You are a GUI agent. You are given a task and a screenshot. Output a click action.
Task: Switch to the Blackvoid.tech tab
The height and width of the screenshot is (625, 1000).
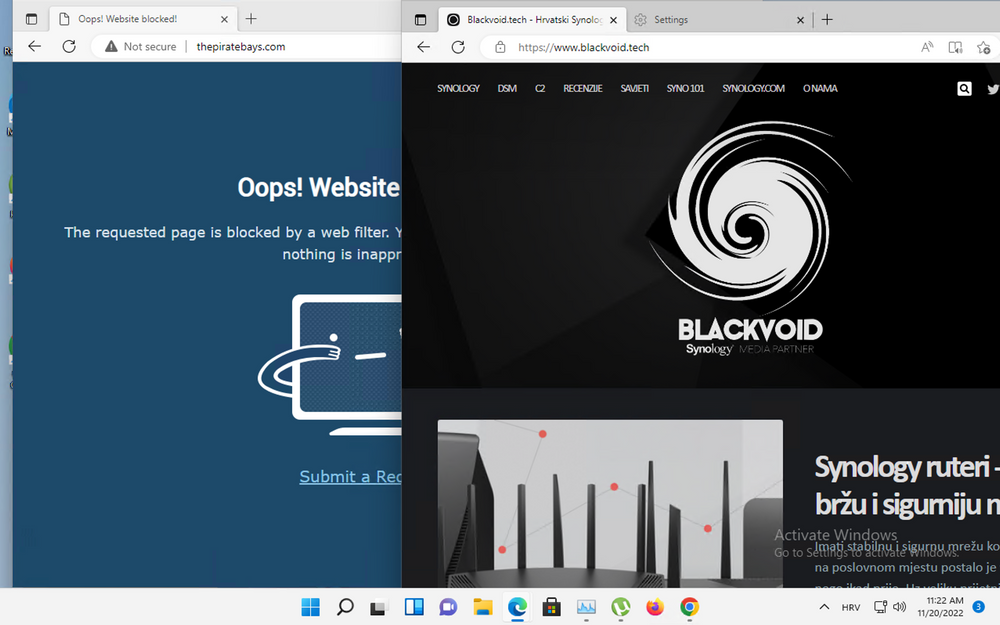click(533, 20)
